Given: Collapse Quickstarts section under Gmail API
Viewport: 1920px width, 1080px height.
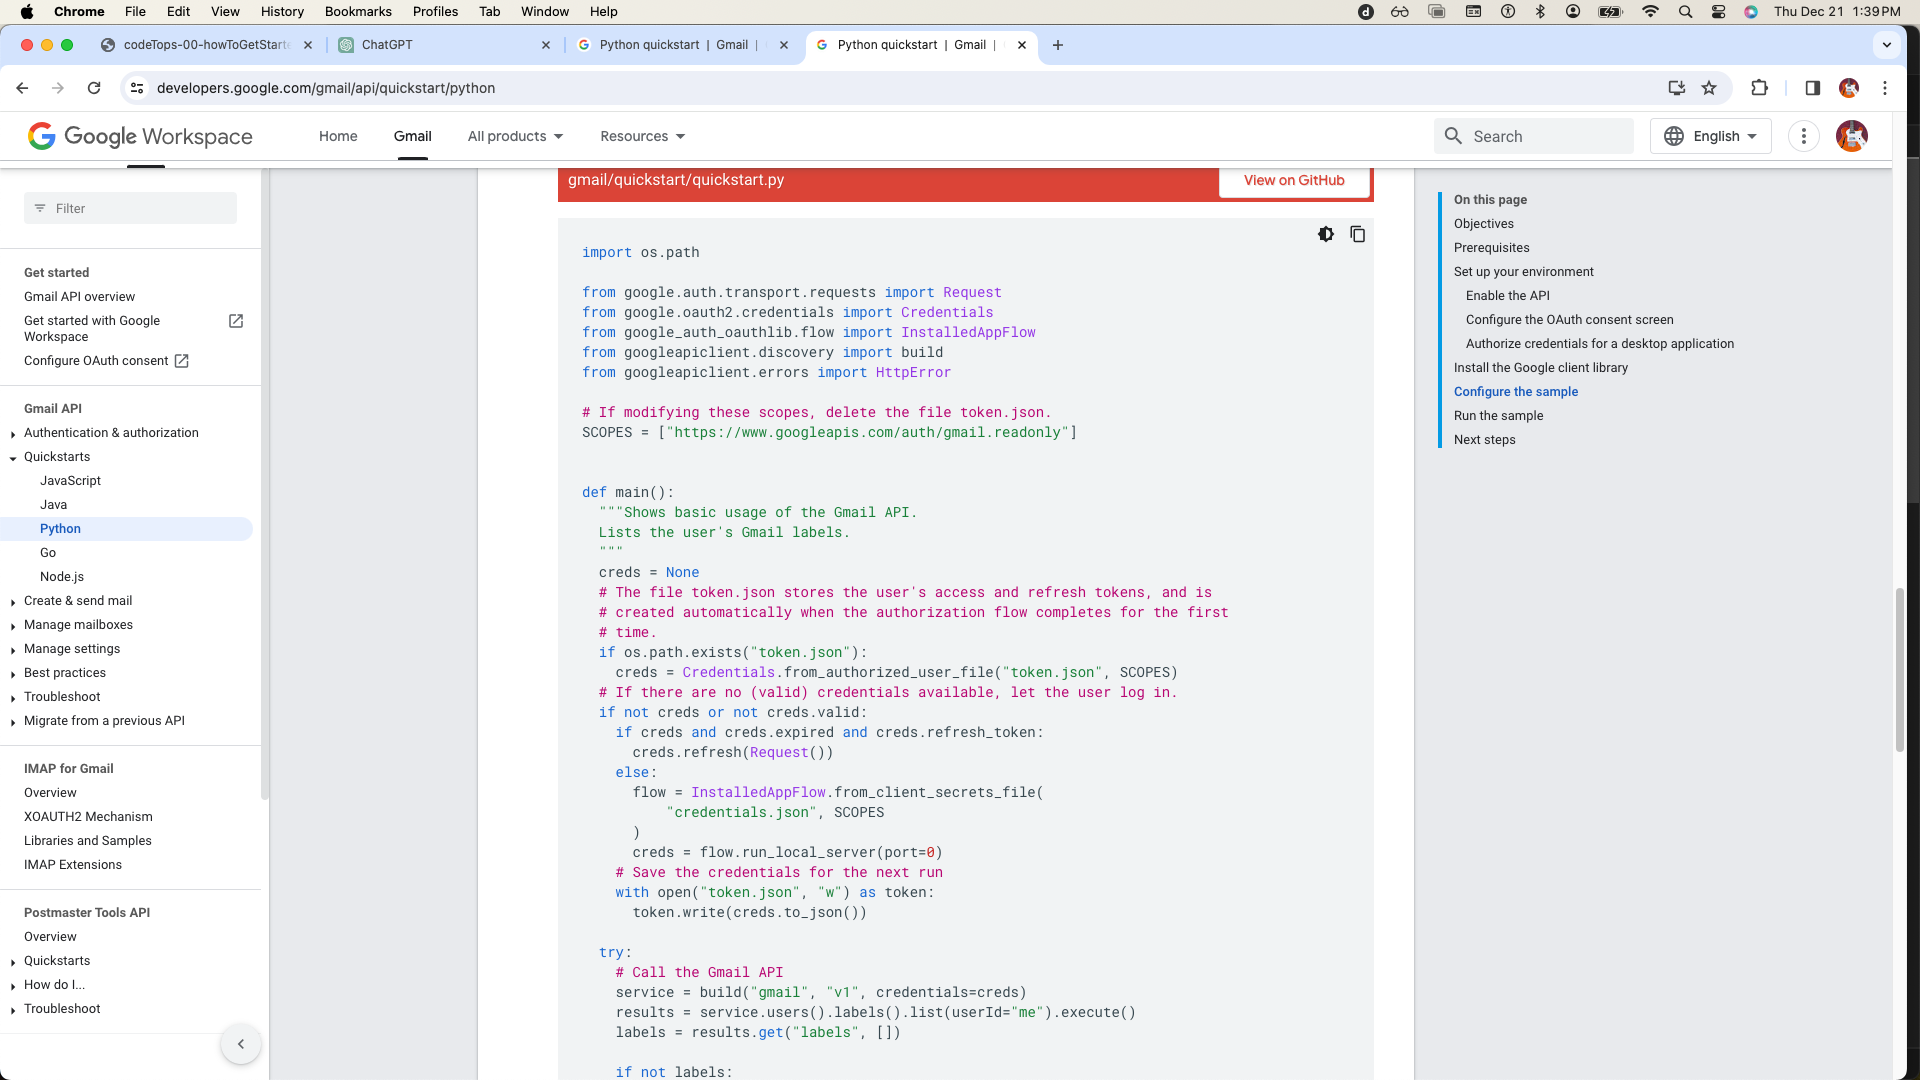Looking at the screenshot, I should pos(13,458).
